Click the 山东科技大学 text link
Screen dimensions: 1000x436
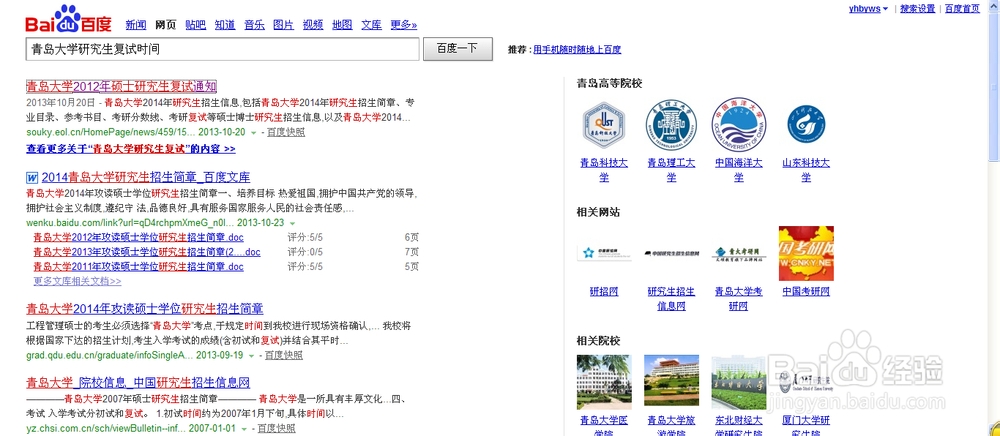[806, 170]
